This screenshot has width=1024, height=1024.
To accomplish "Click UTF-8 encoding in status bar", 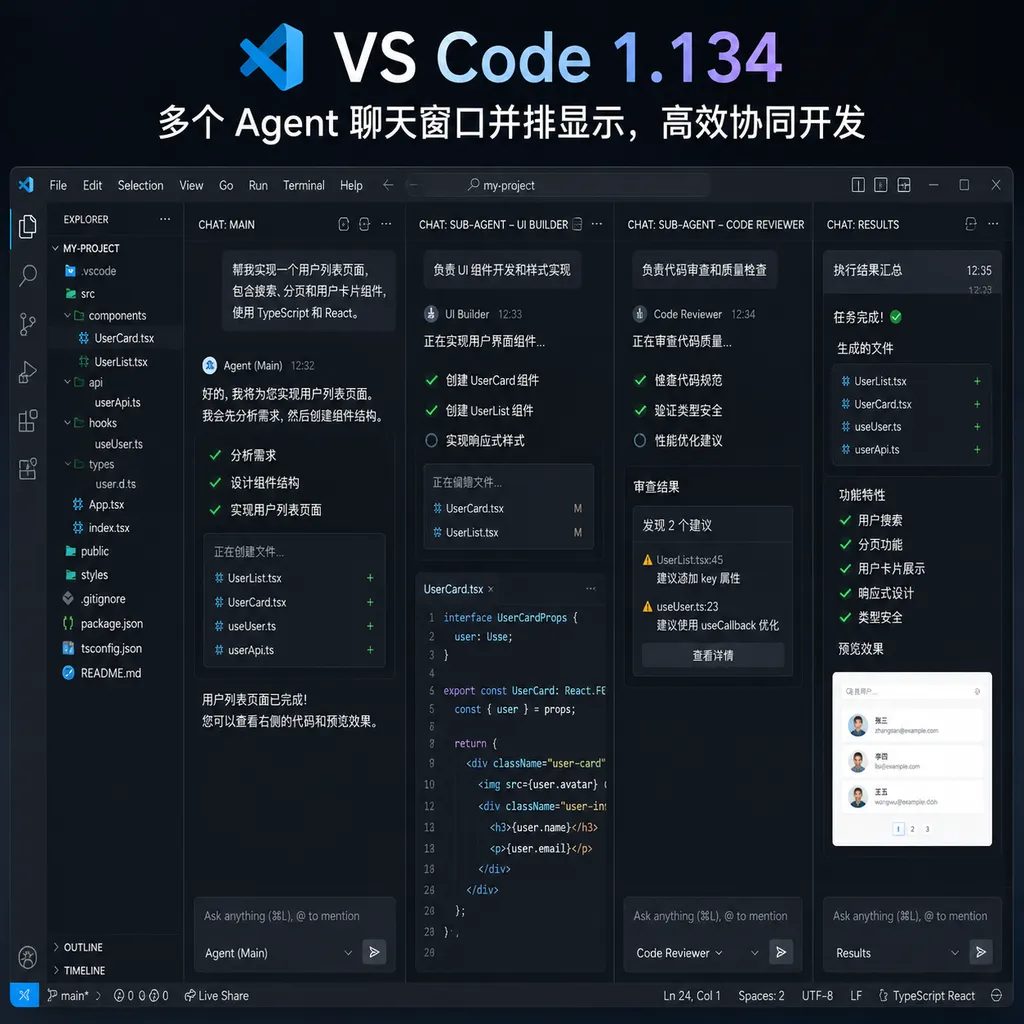I will [817, 995].
